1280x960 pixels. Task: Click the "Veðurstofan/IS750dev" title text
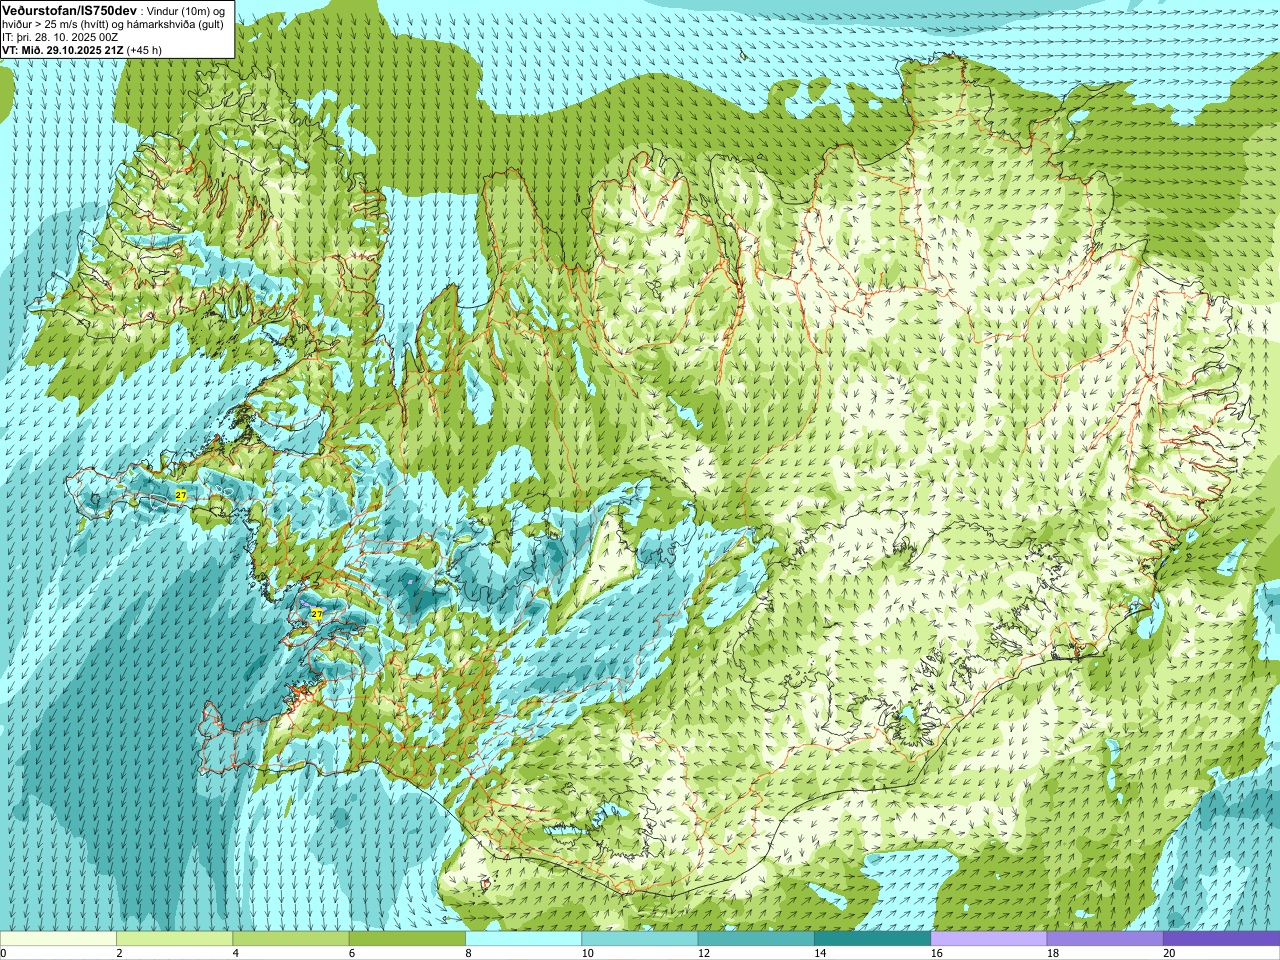click(69, 9)
